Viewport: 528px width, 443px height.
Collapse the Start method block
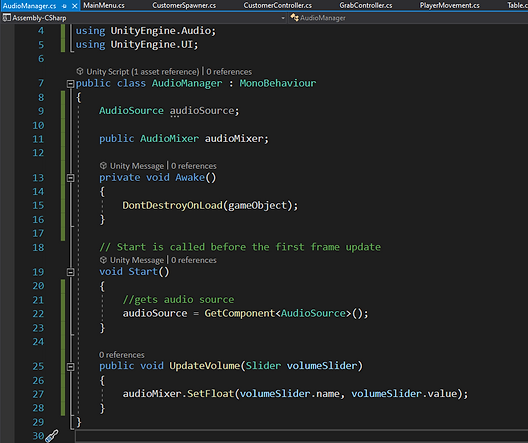point(70,272)
